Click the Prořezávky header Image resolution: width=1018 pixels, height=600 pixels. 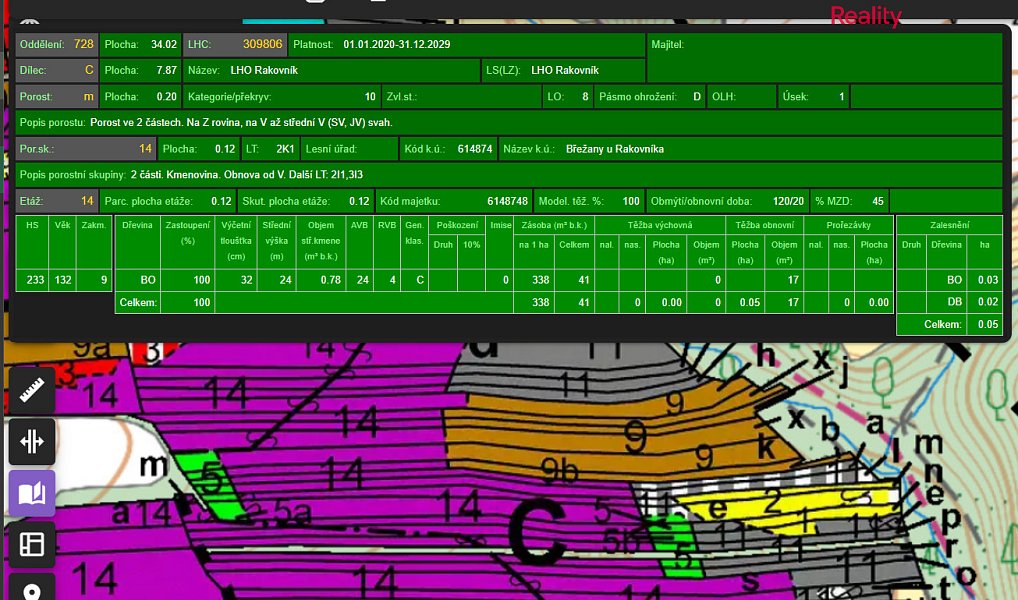click(849, 225)
